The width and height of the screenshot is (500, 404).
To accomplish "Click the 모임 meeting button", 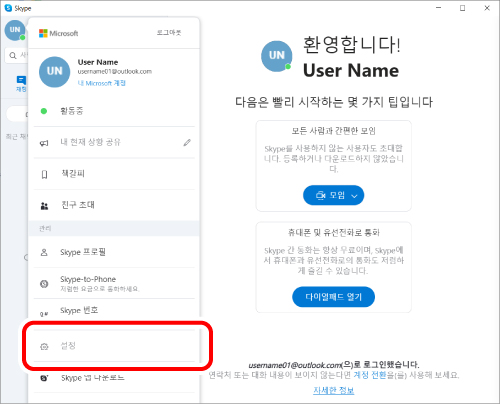I will 333,195.
